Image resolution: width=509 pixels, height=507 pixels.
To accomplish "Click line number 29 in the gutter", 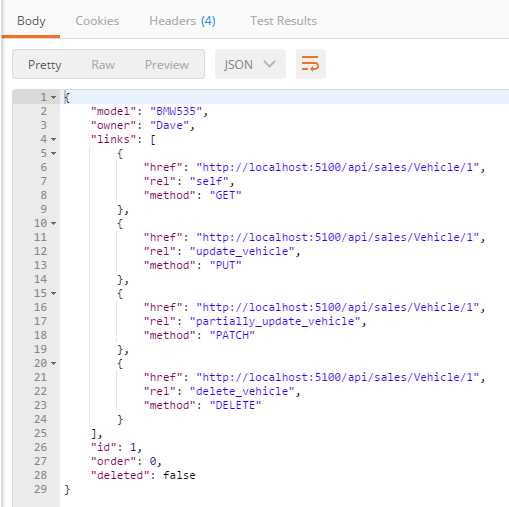I will pos(40,489).
